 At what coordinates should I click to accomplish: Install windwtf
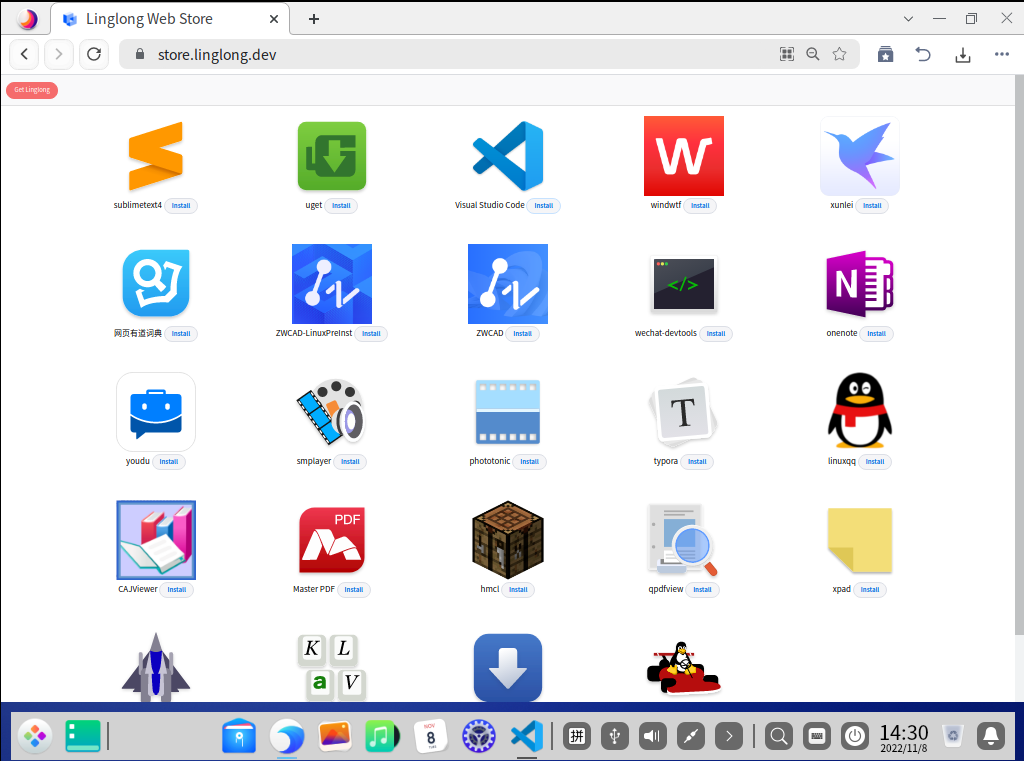tap(700, 206)
